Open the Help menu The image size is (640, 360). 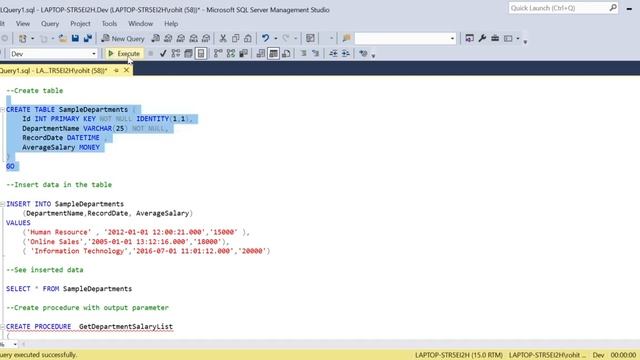tap(171, 24)
